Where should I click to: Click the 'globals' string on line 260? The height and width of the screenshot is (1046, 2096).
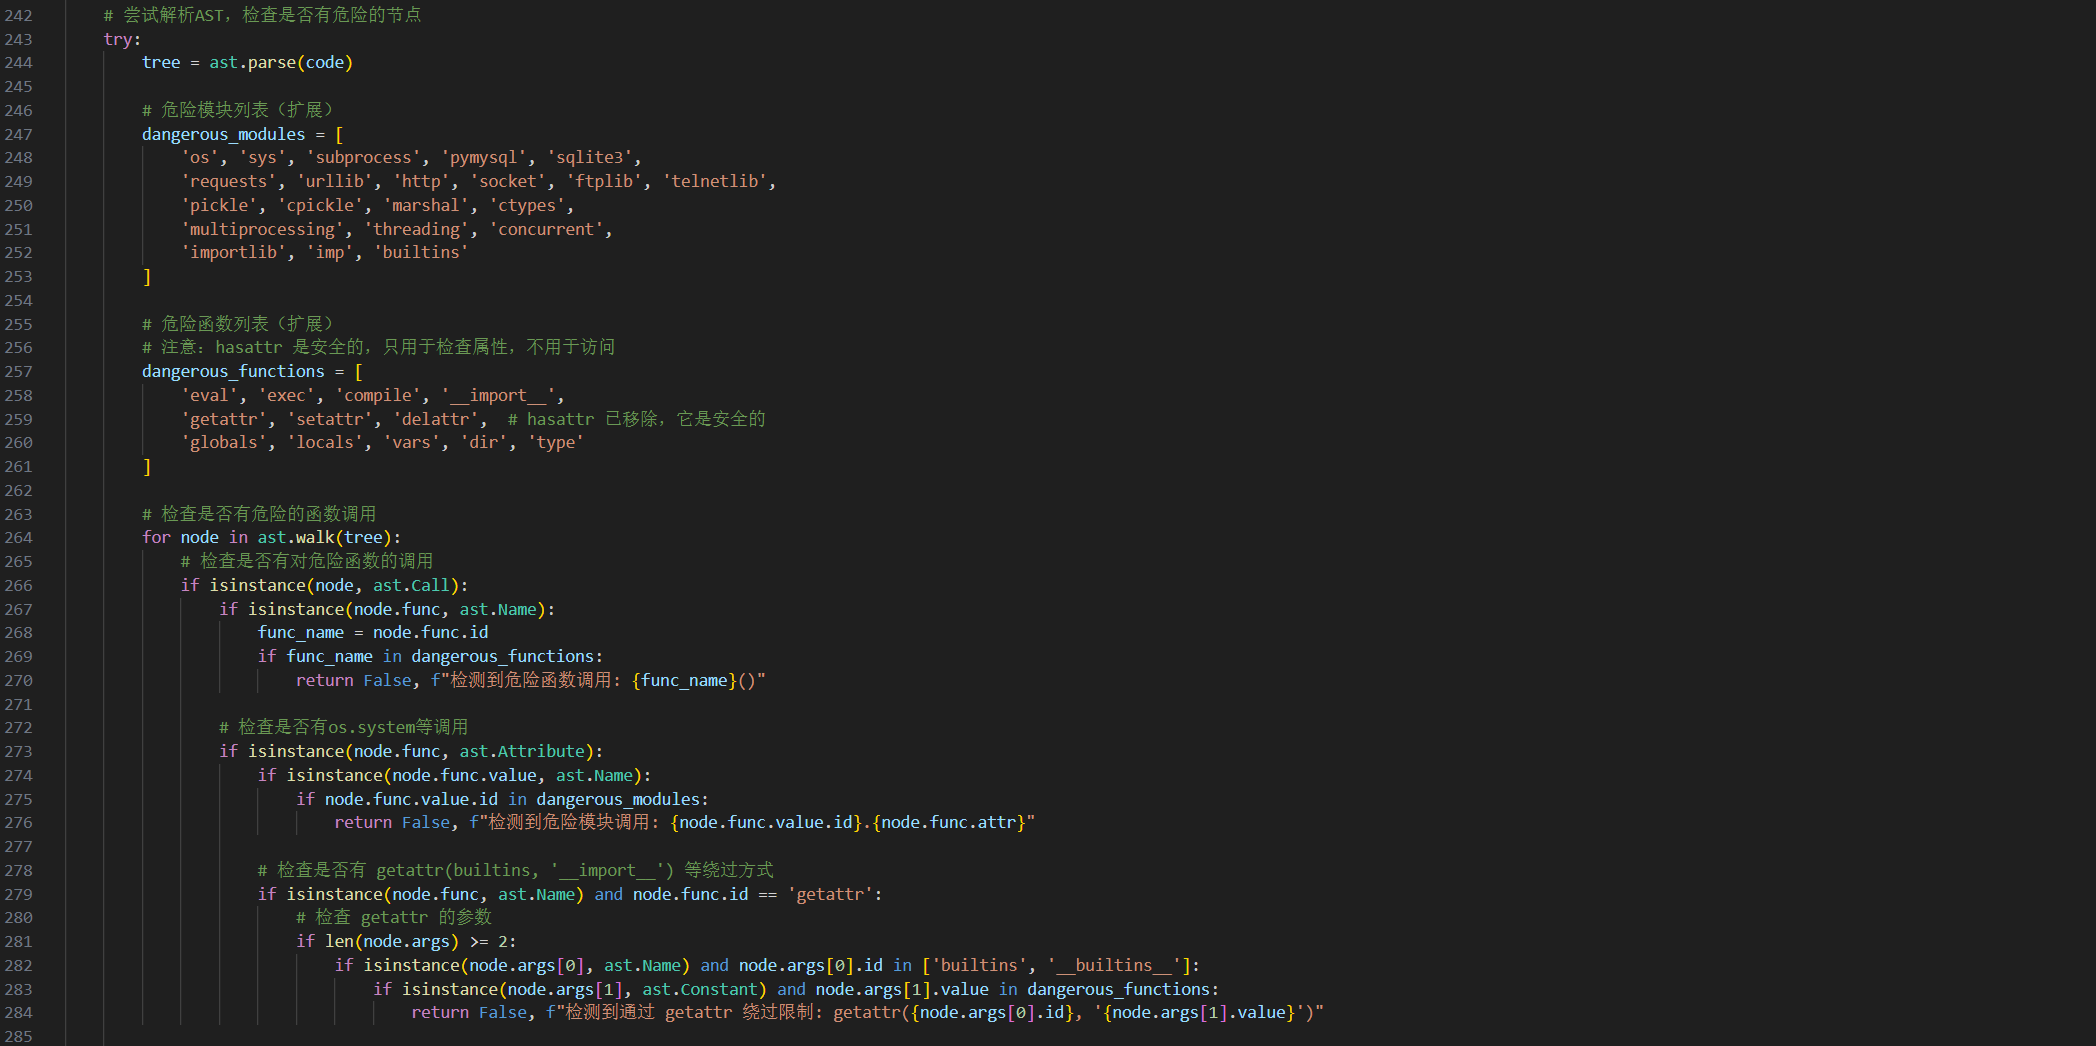tap(224, 442)
